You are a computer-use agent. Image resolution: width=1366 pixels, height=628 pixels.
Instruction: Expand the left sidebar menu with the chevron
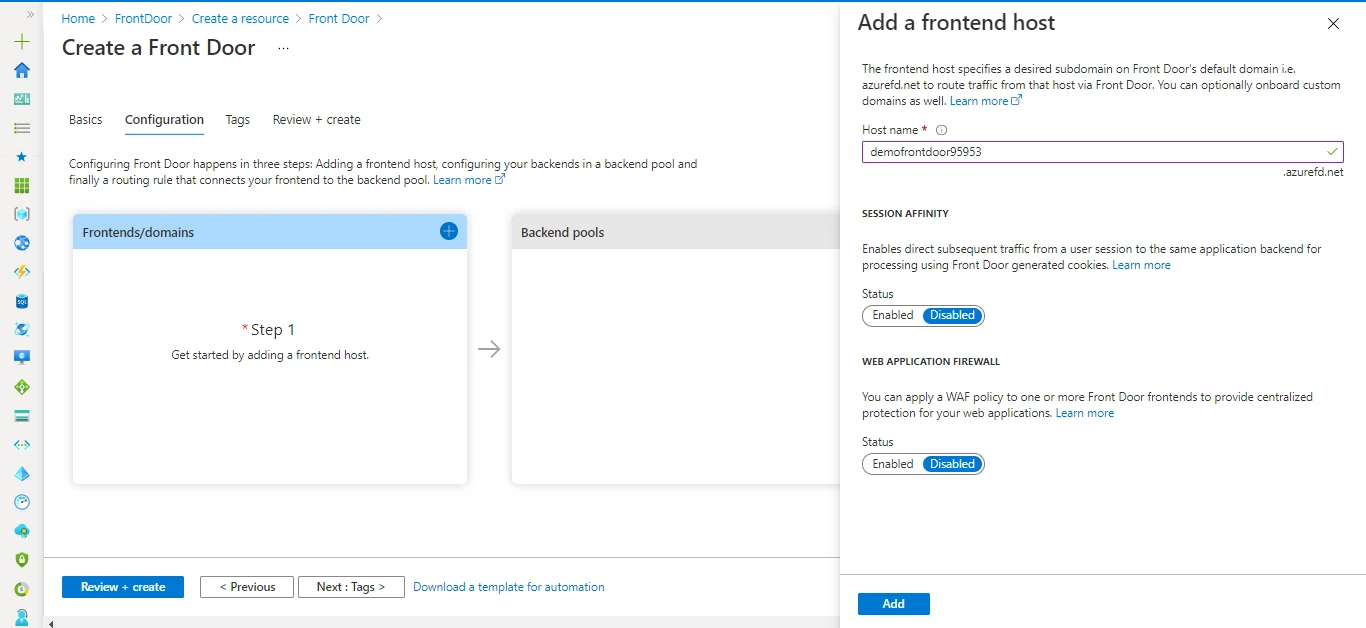click(30, 15)
